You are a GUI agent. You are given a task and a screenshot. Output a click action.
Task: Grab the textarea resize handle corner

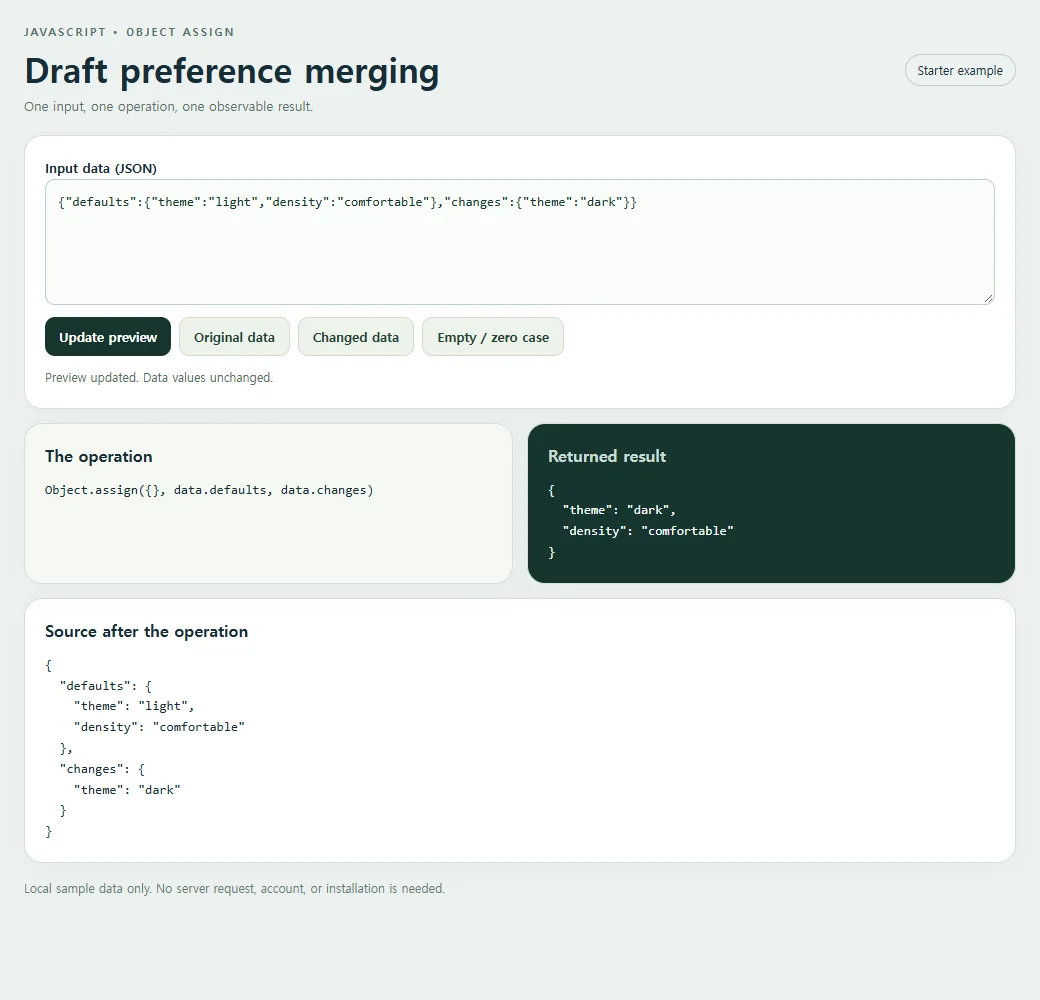click(988, 299)
